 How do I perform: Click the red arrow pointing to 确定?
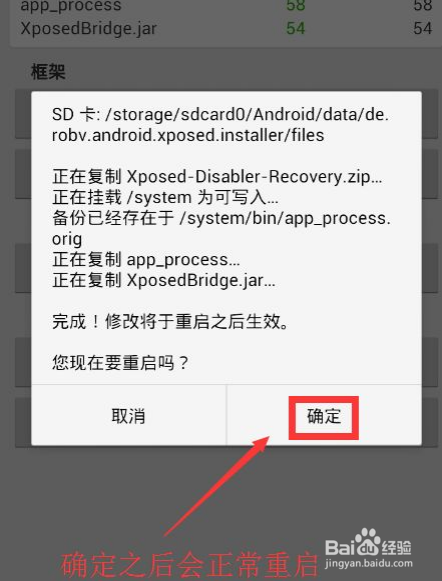coord(217,486)
